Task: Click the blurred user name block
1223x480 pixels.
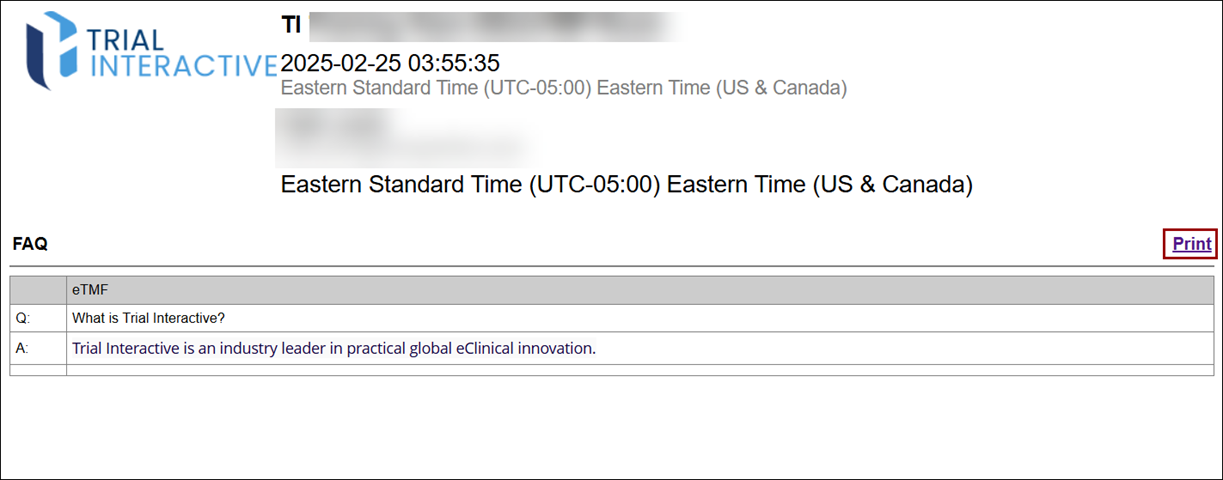Action: click(400, 138)
